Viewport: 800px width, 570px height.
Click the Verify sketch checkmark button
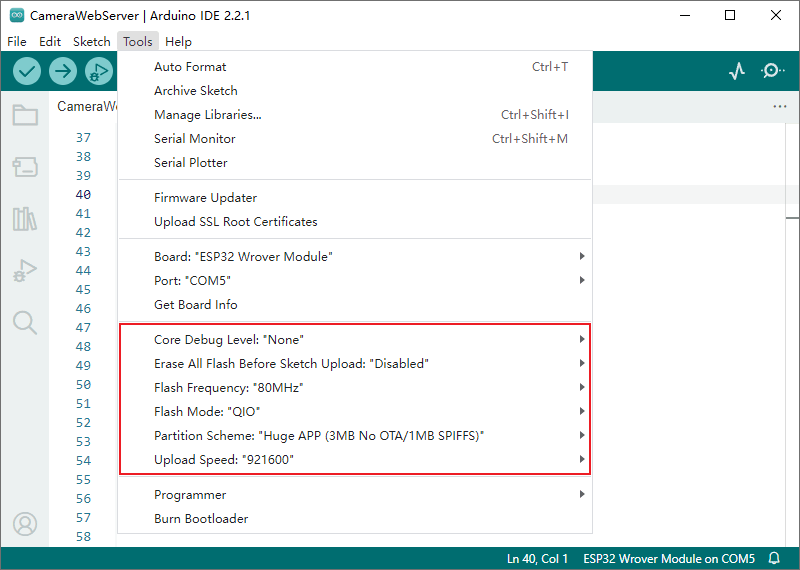coord(27,71)
